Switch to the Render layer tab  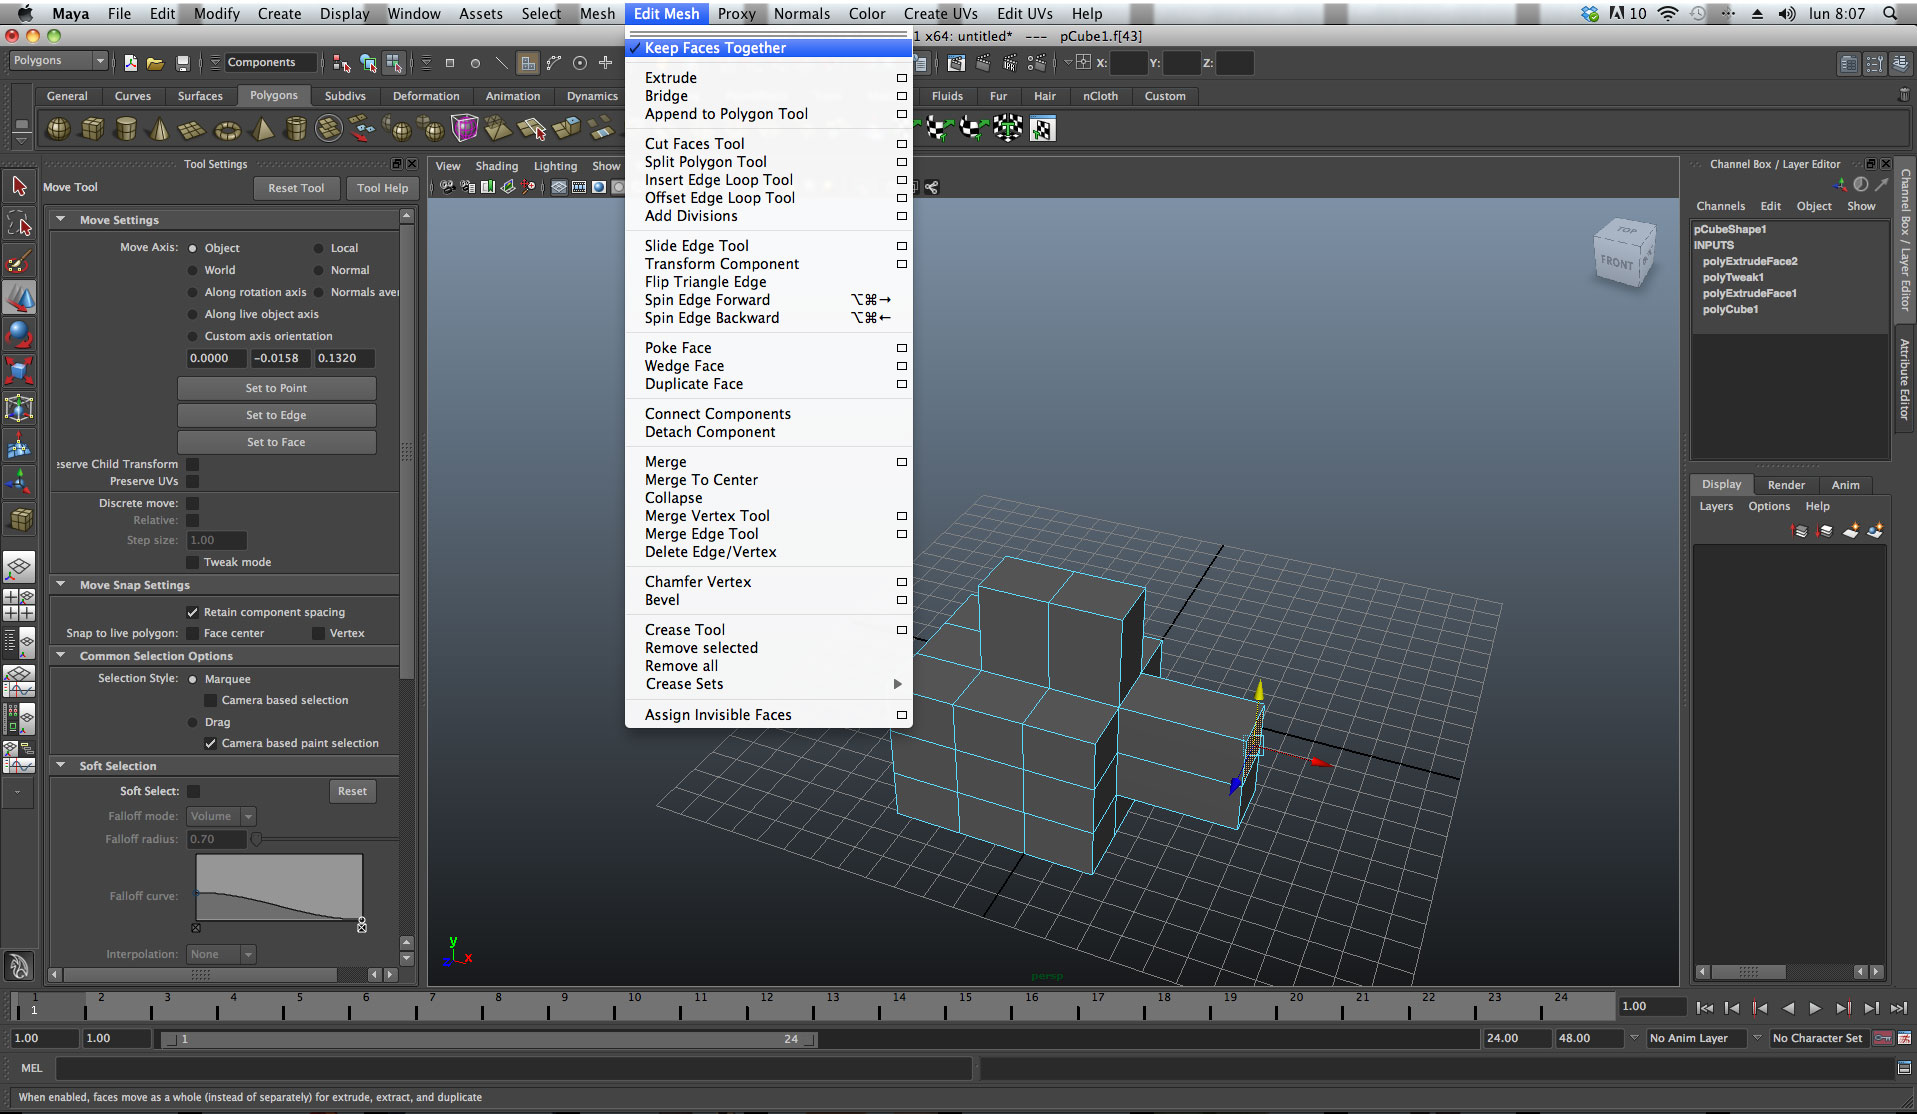click(x=1786, y=485)
